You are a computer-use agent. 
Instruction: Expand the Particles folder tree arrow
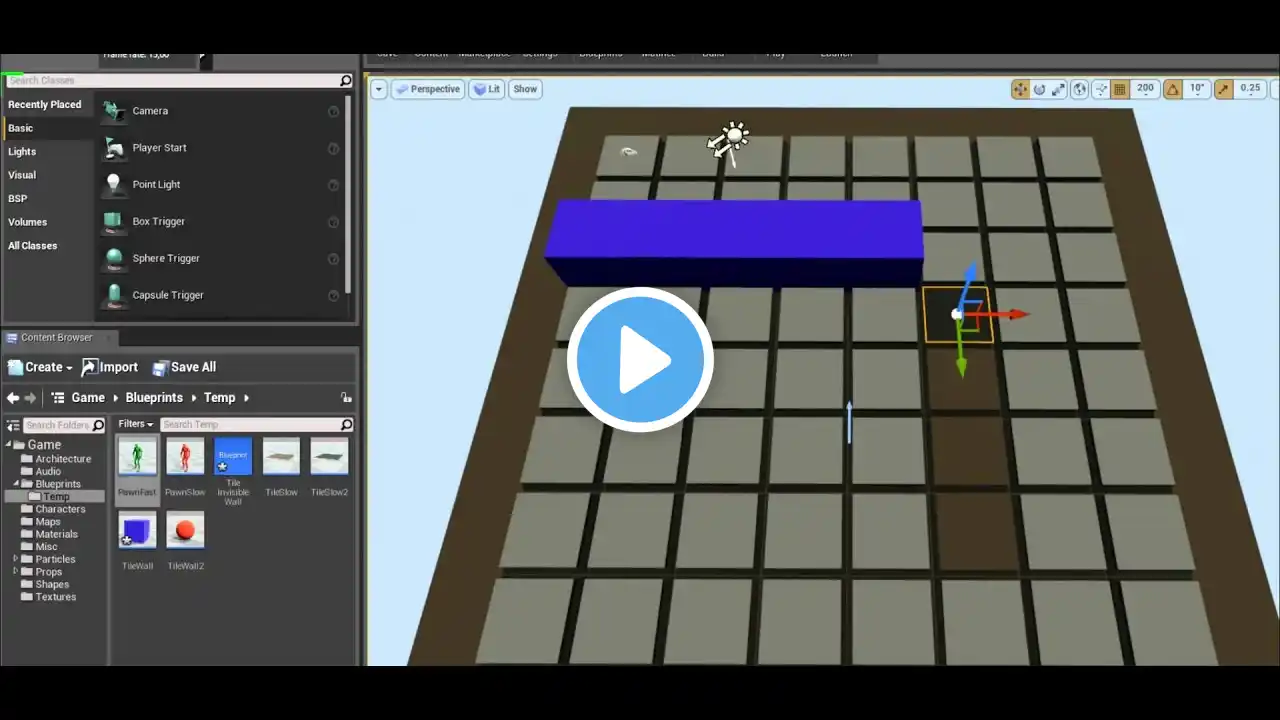coord(17,559)
